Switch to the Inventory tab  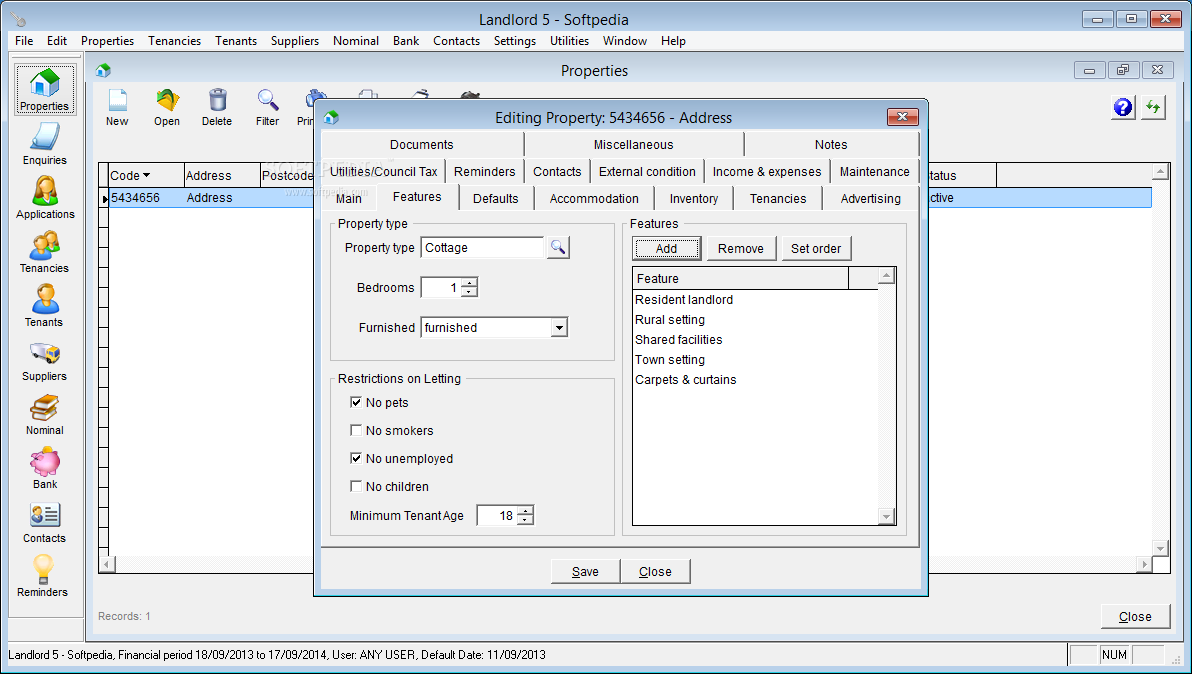(x=694, y=198)
